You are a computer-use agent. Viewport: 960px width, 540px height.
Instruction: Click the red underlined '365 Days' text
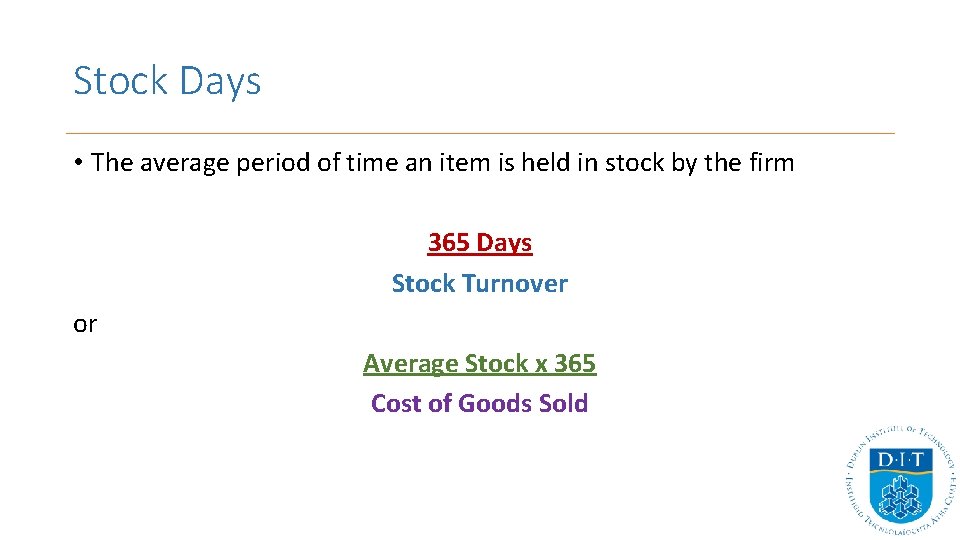(x=480, y=243)
